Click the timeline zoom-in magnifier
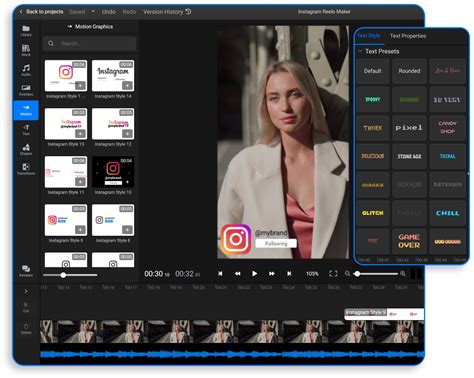The height and width of the screenshot is (378, 474). pyautogui.click(x=403, y=274)
